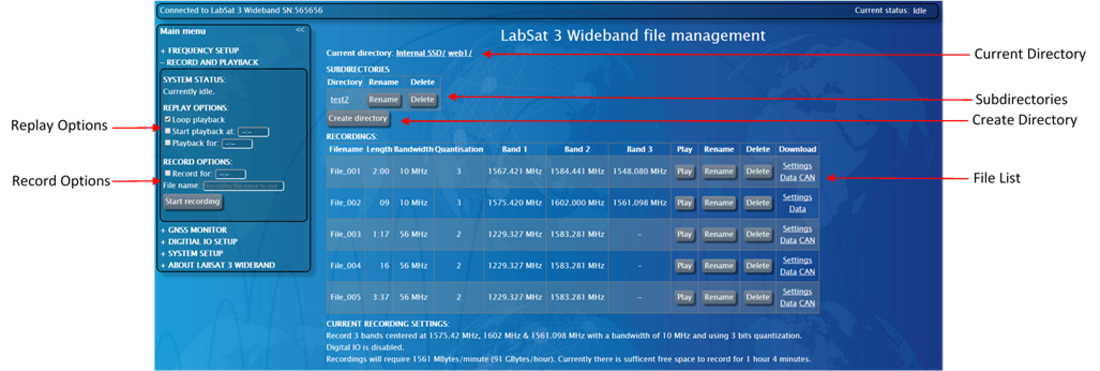Rename recording File_001
The image size is (1100, 371).
[718, 171]
